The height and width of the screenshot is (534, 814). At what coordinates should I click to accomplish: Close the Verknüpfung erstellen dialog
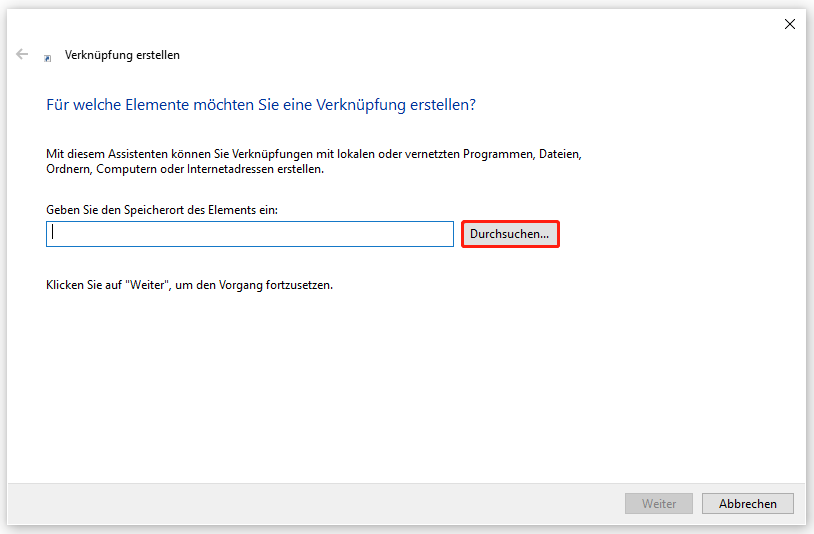pos(790,24)
